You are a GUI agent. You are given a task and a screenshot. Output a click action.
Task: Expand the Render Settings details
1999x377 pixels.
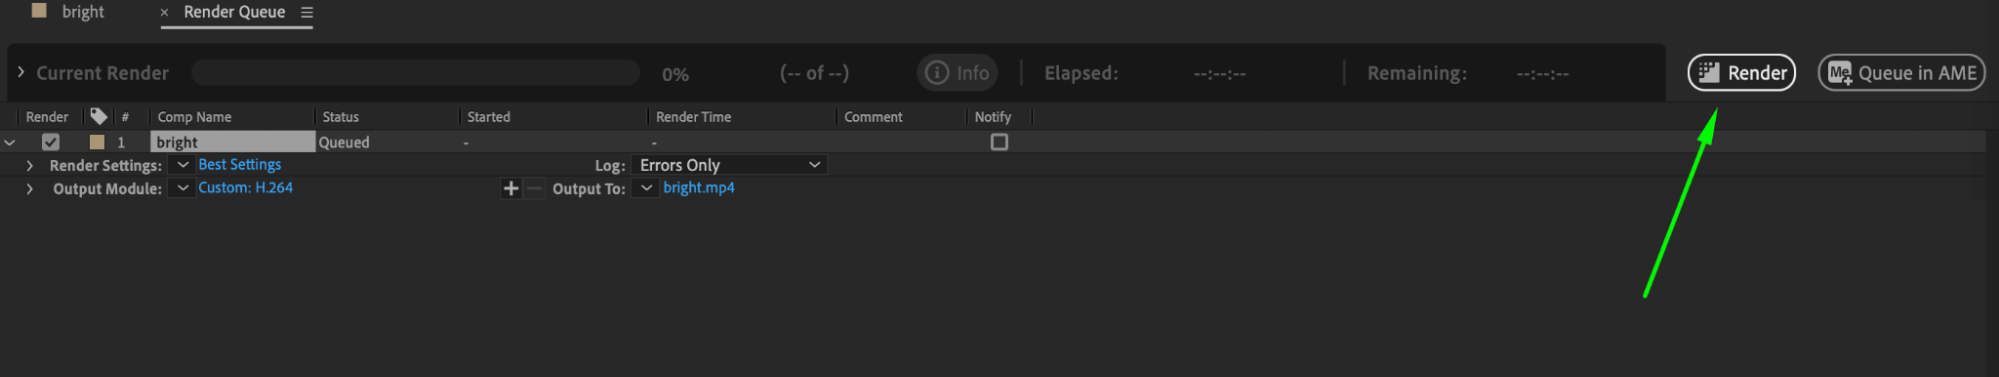(30, 165)
